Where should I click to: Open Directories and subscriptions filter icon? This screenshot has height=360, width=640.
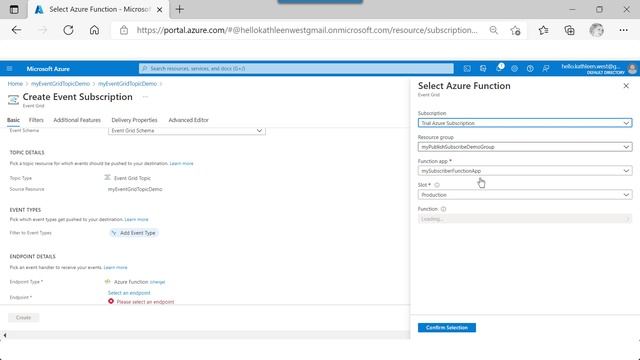click(x=483, y=69)
